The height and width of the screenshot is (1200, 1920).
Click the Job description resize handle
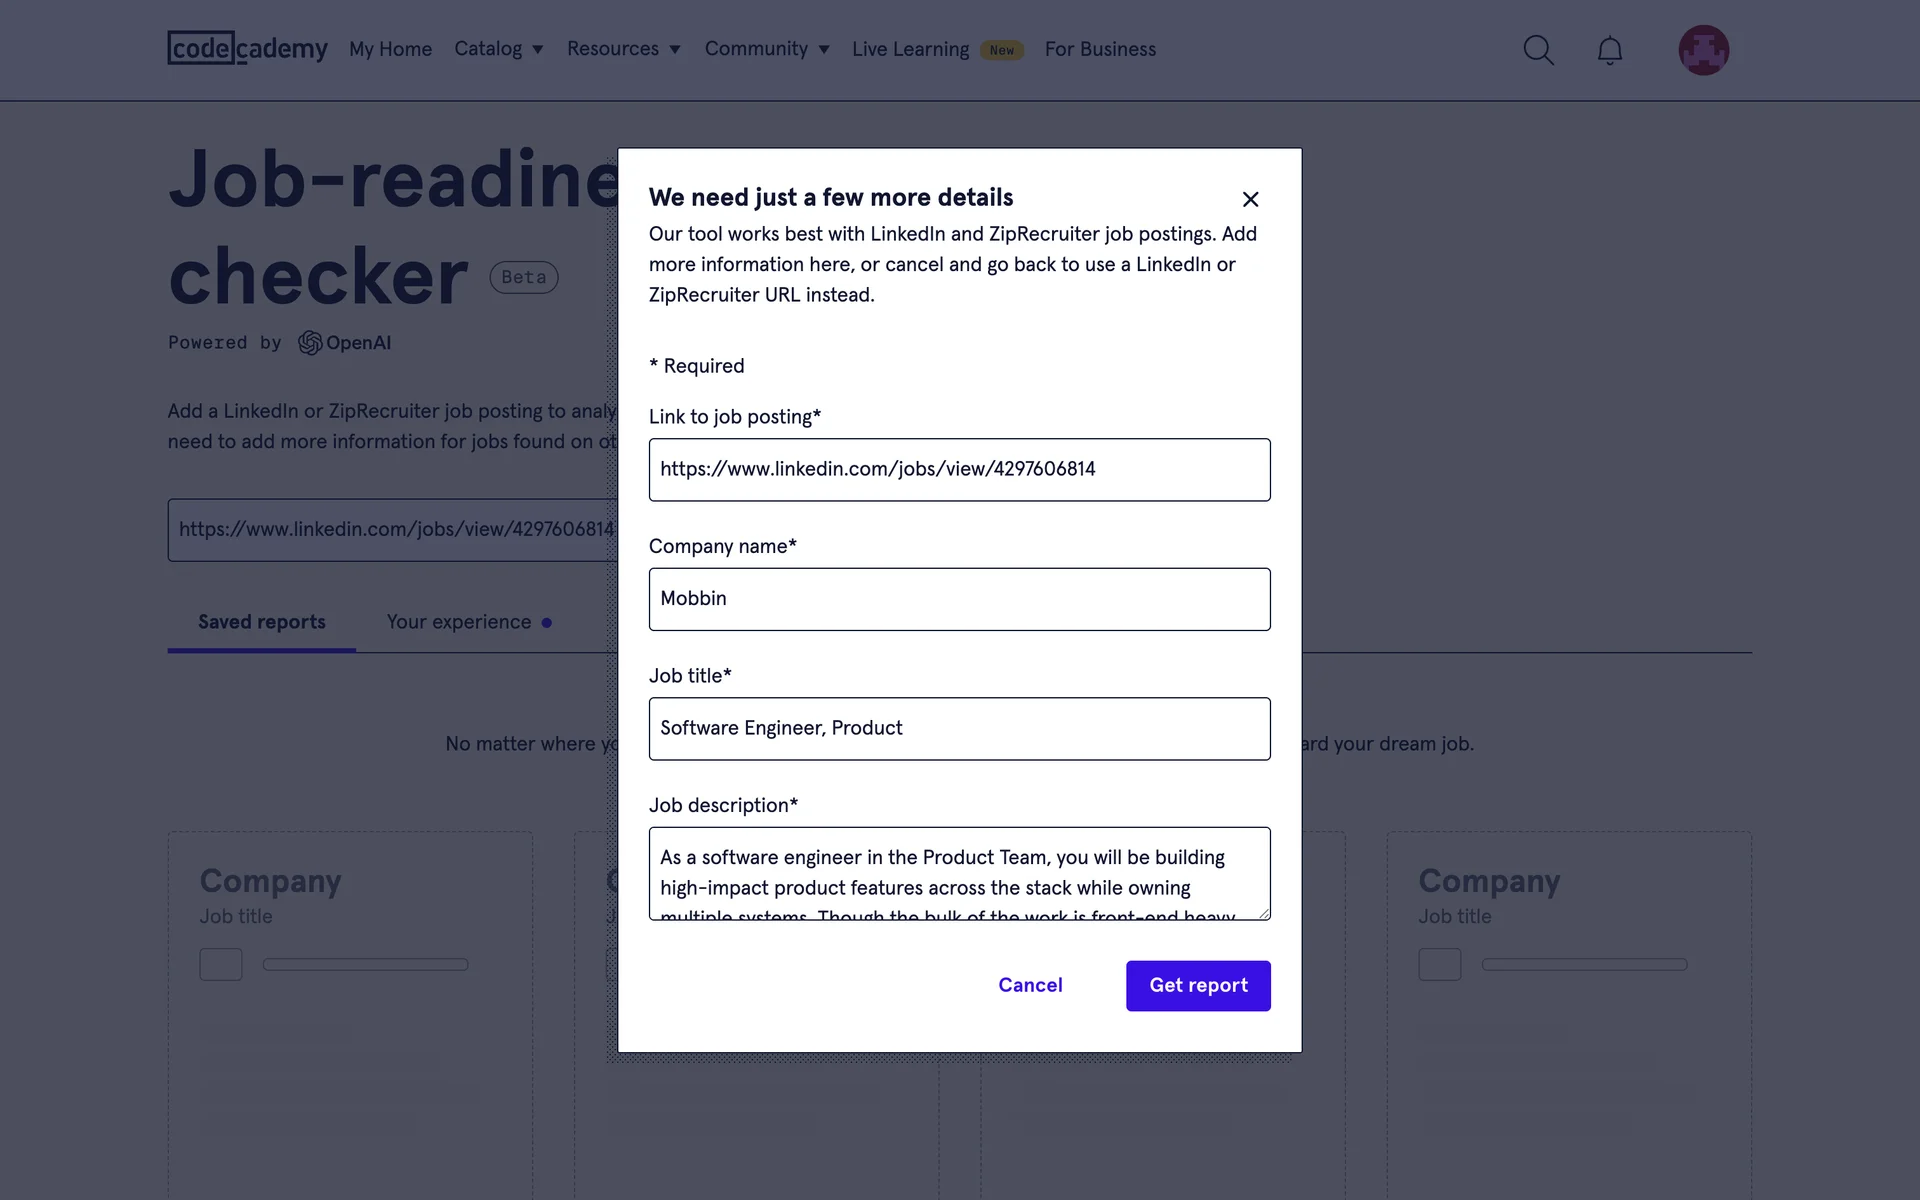tap(1264, 913)
